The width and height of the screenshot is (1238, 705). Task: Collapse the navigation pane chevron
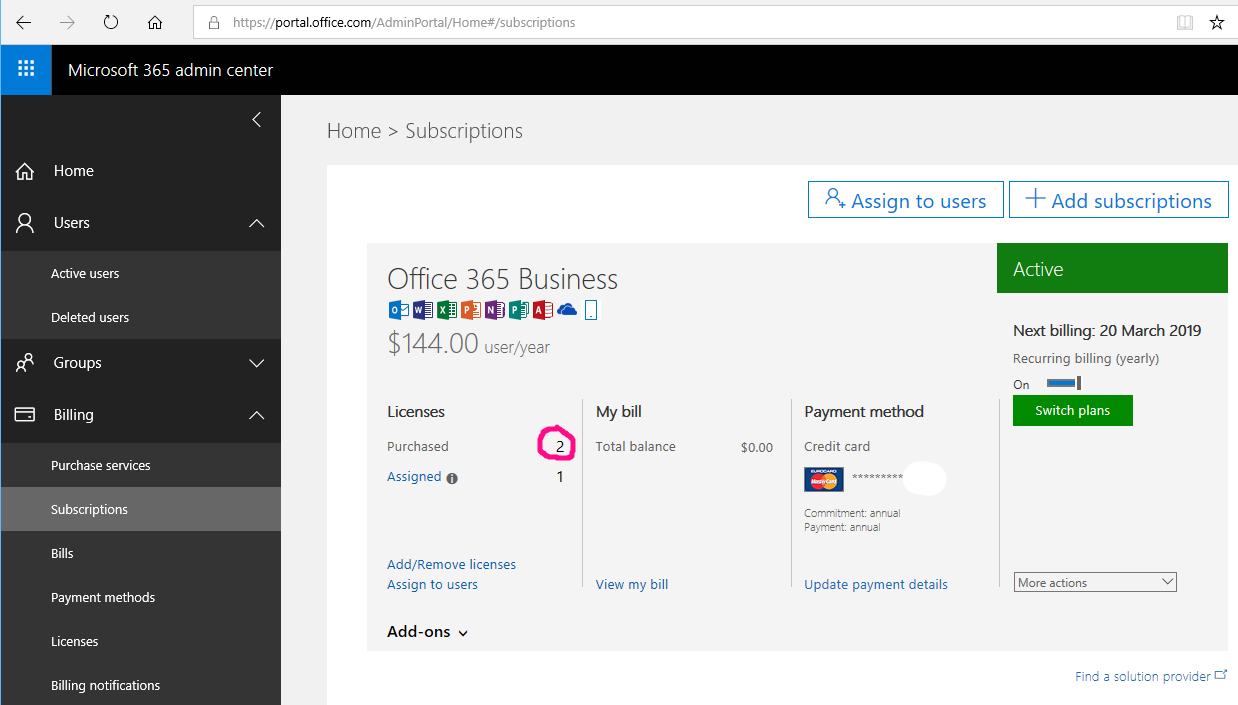[x=257, y=120]
